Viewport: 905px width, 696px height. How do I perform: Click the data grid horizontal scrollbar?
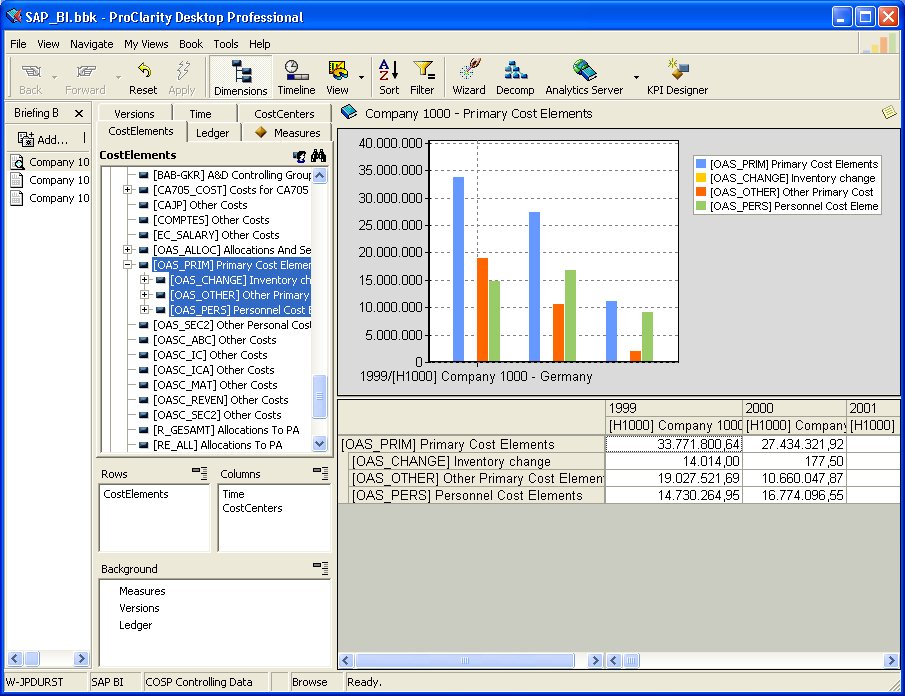[465, 661]
